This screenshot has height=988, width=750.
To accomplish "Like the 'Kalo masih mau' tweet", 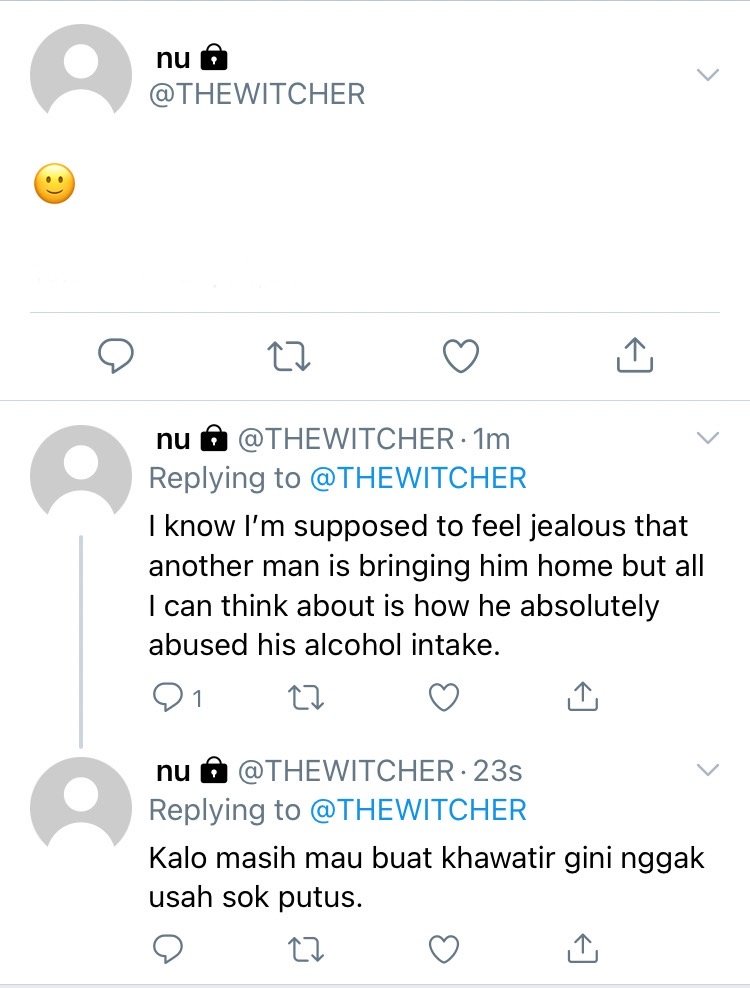I will point(444,949).
